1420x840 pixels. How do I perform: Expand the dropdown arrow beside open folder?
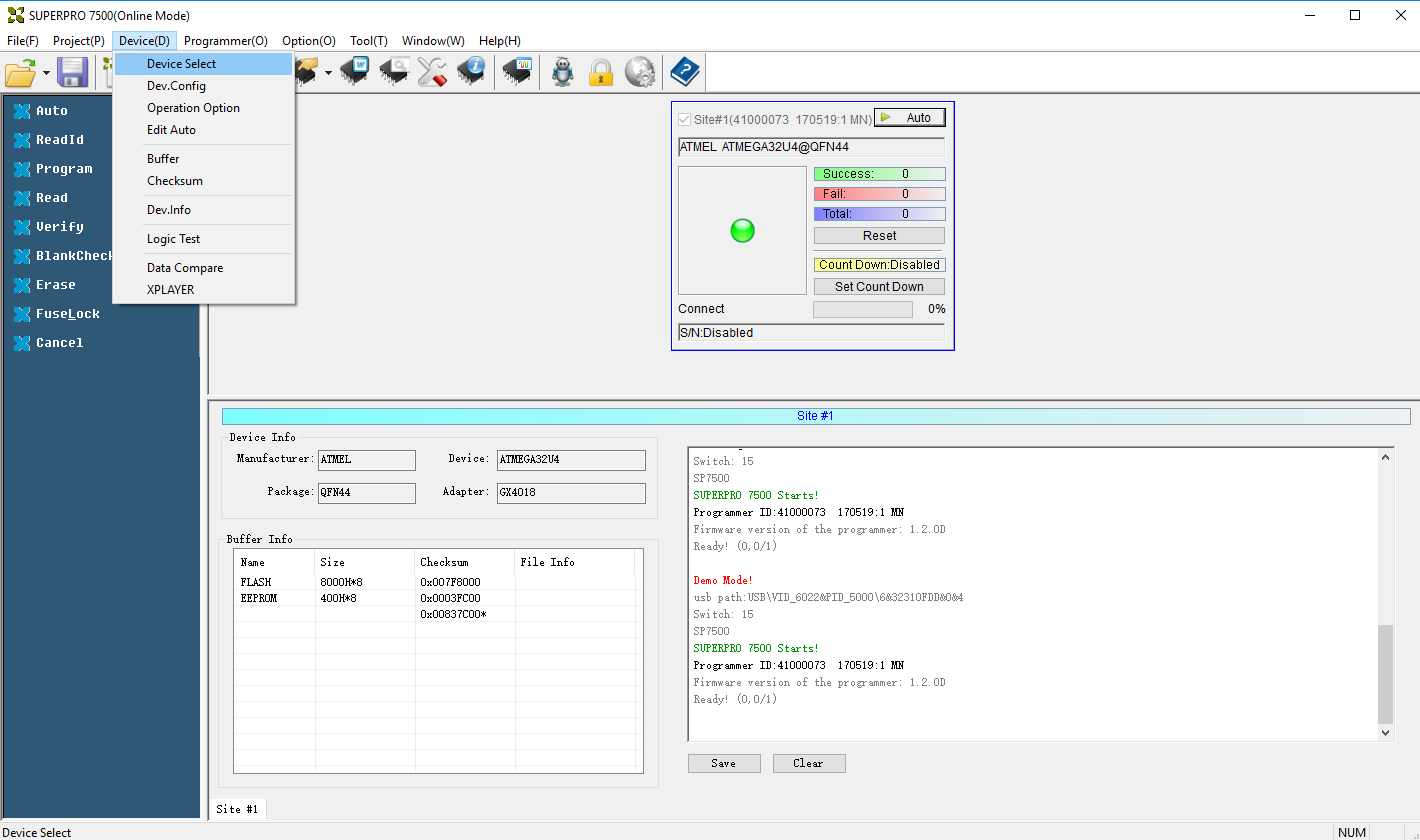pos(46,73)
